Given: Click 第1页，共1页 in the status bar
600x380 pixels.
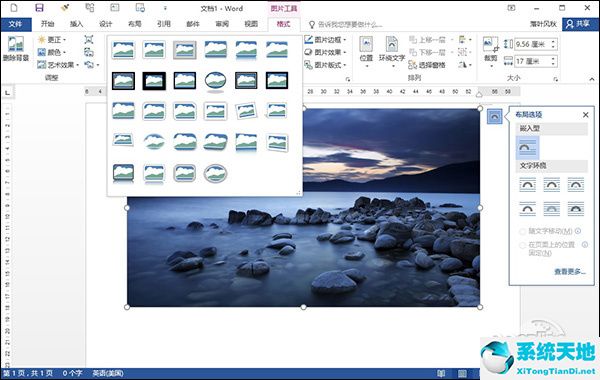Looking at the screenshot, I should click(x=28, y=373).
